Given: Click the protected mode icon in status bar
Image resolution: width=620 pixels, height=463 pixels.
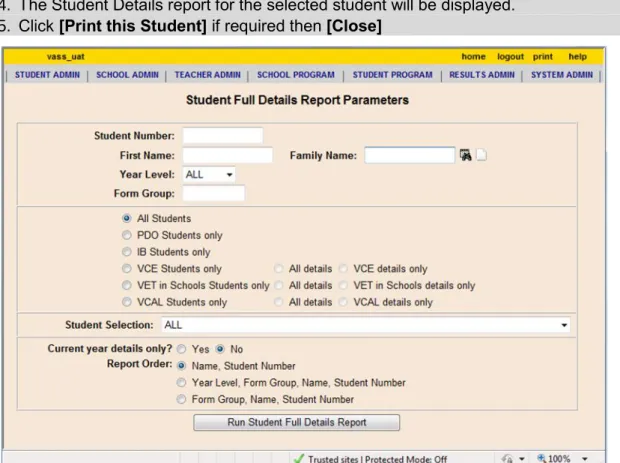Looking at the screenshot, I should coord(507,459).
